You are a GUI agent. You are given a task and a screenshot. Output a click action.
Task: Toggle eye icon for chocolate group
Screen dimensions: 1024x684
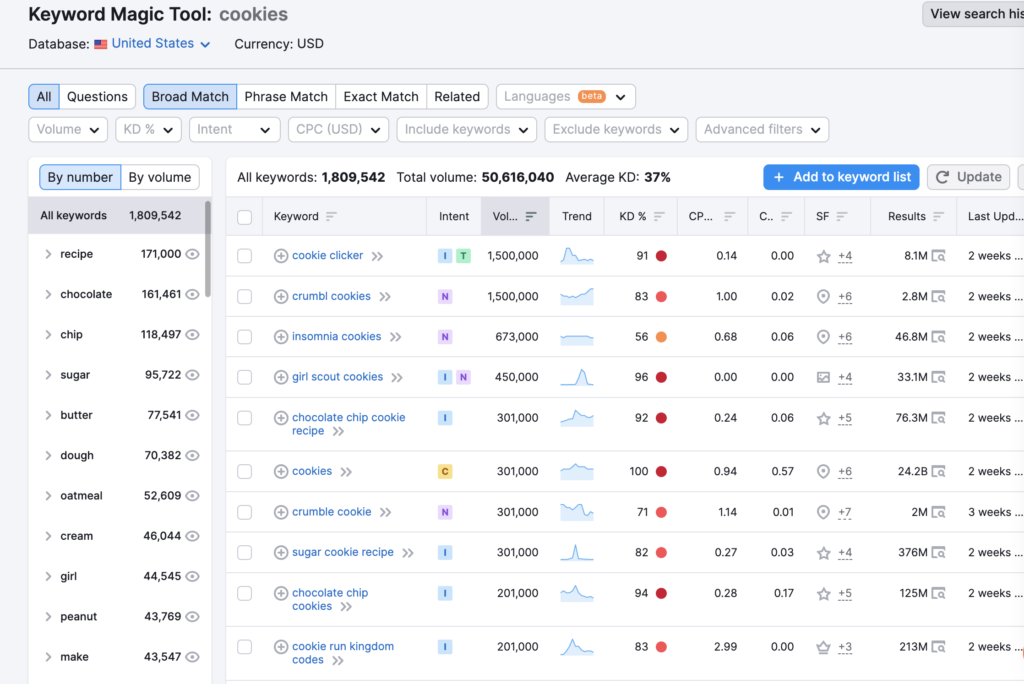click(192, 295)
